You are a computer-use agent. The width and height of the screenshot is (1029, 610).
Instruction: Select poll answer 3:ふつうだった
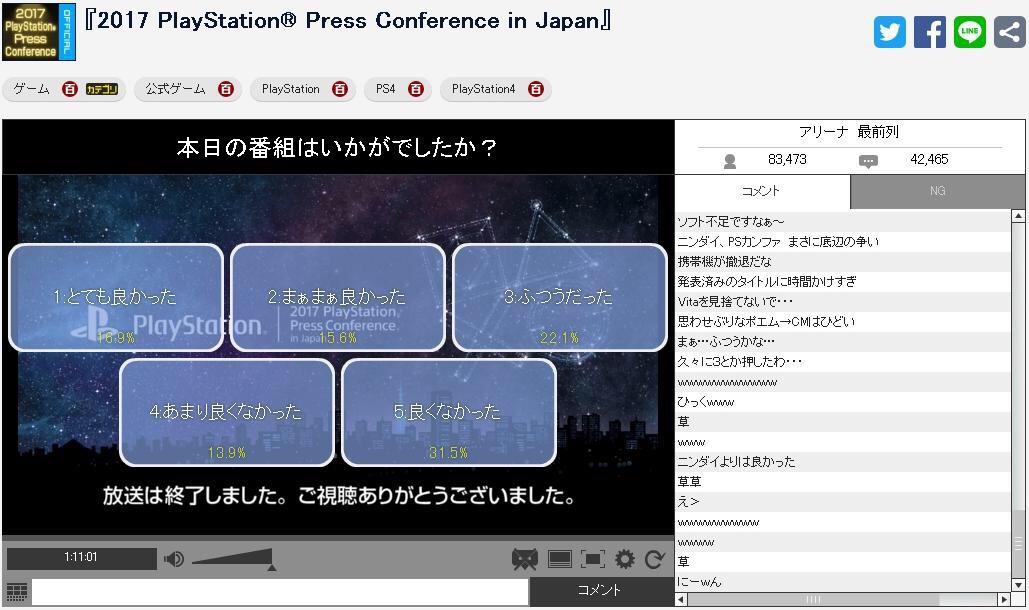(560, 298)
